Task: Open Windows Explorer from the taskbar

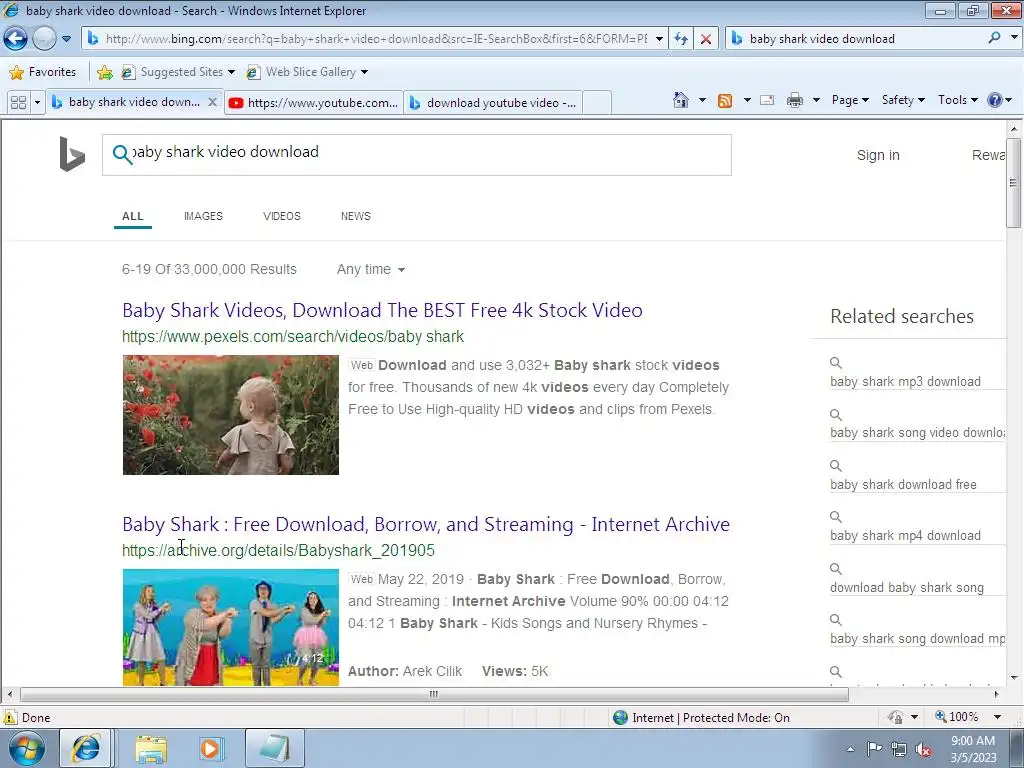Action: tap(151, 749)
